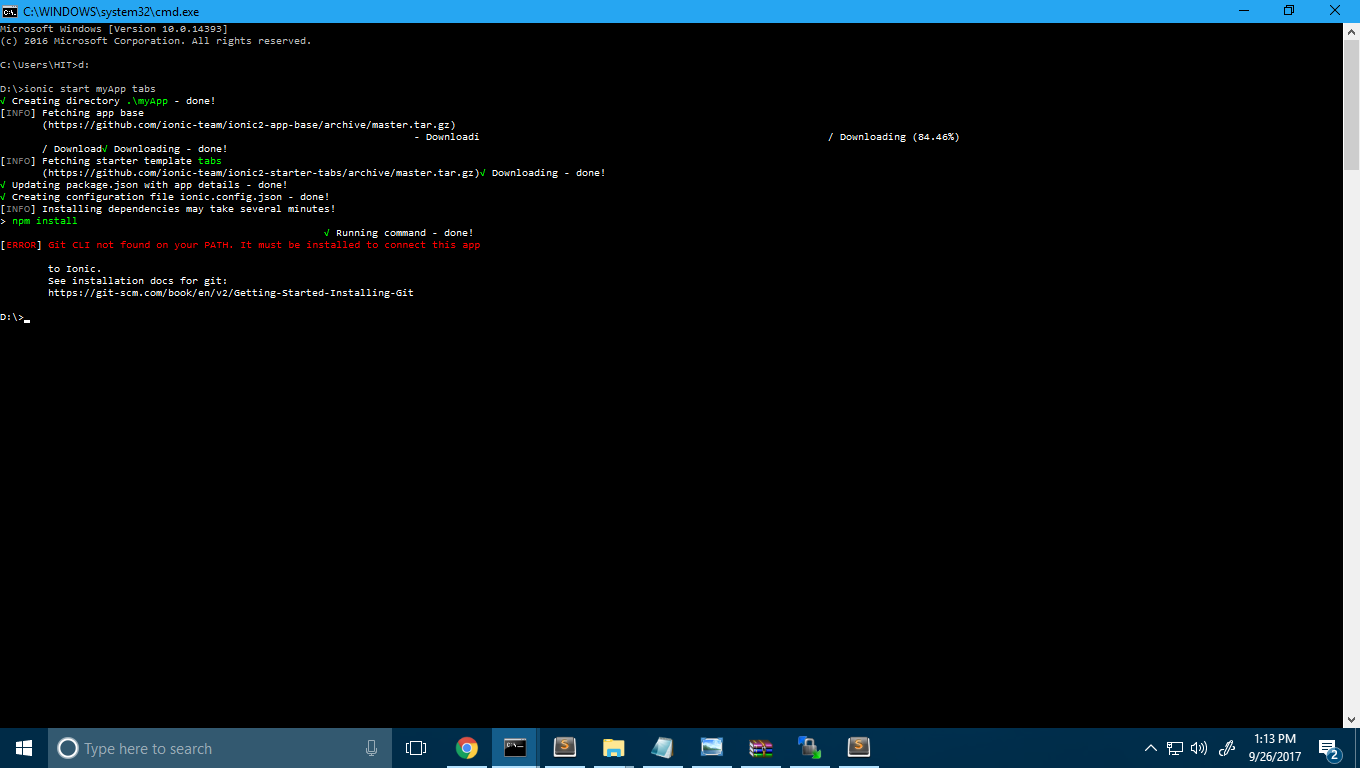Open File Explorer from the taskbar
The height and width of the screenshot is (768, 1360).
pos(613,748)
